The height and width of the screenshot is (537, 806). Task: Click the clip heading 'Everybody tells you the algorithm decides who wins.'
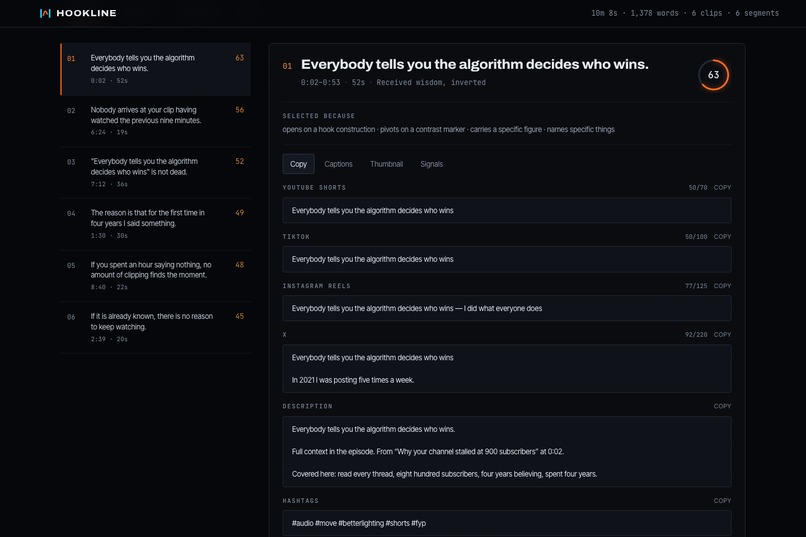pyautogui.click(x=474, y=64)
